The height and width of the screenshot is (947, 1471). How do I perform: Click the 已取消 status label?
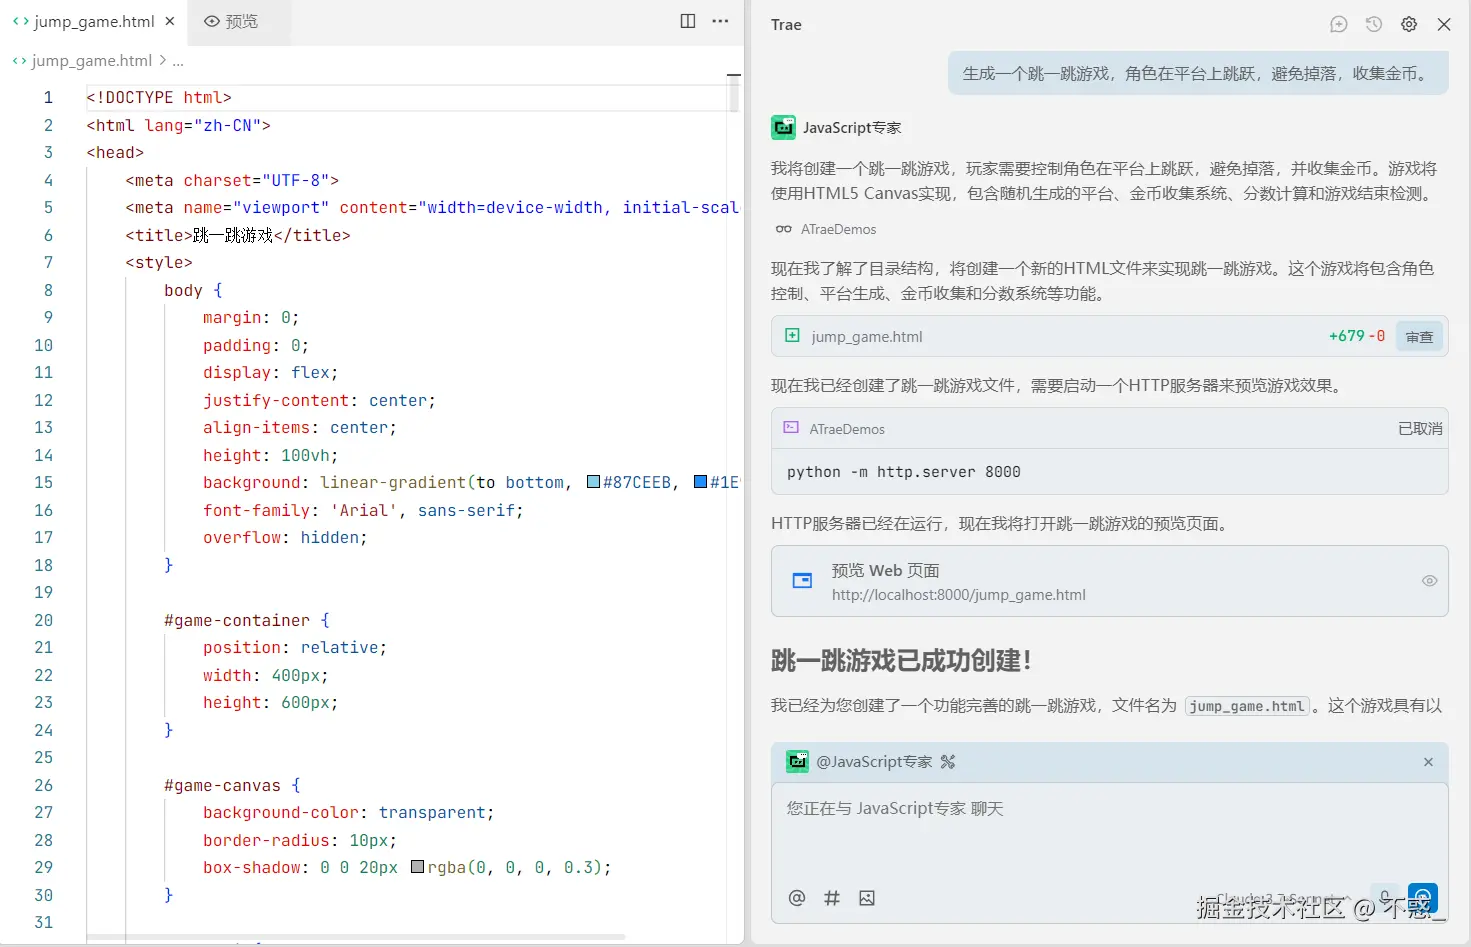tap(1420, 429)
